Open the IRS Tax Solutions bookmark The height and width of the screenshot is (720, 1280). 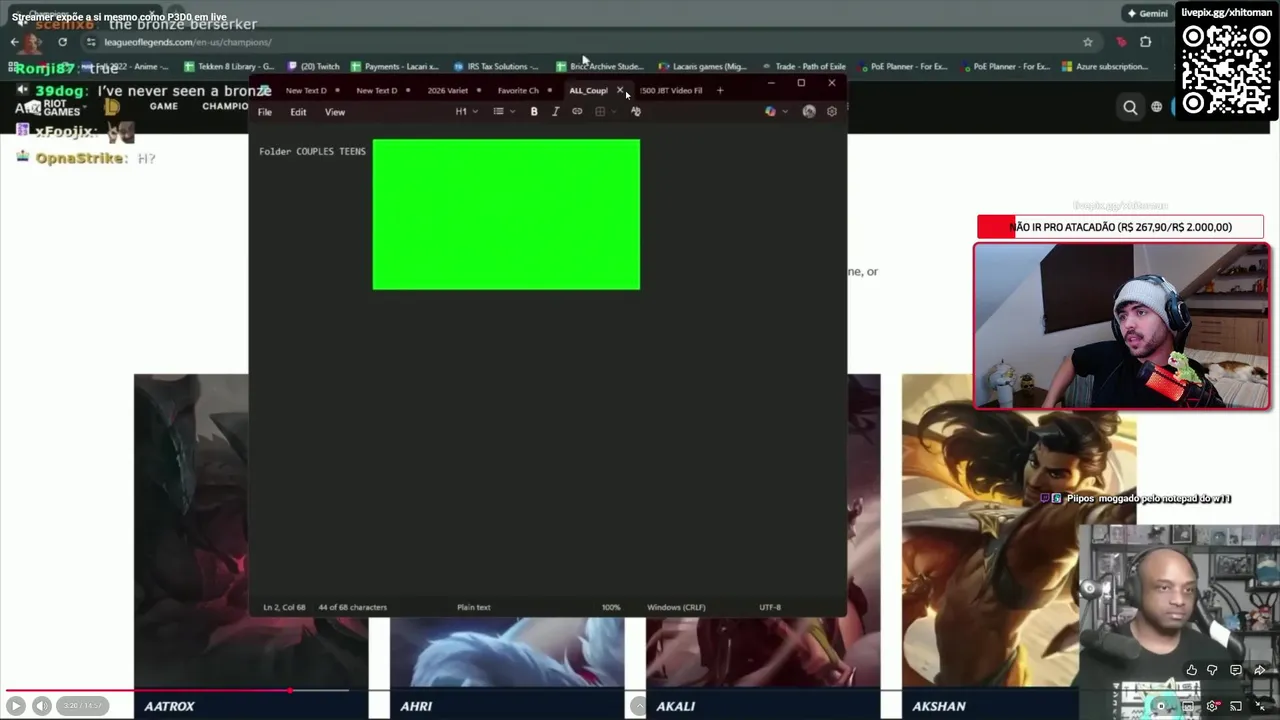(496, 67)
